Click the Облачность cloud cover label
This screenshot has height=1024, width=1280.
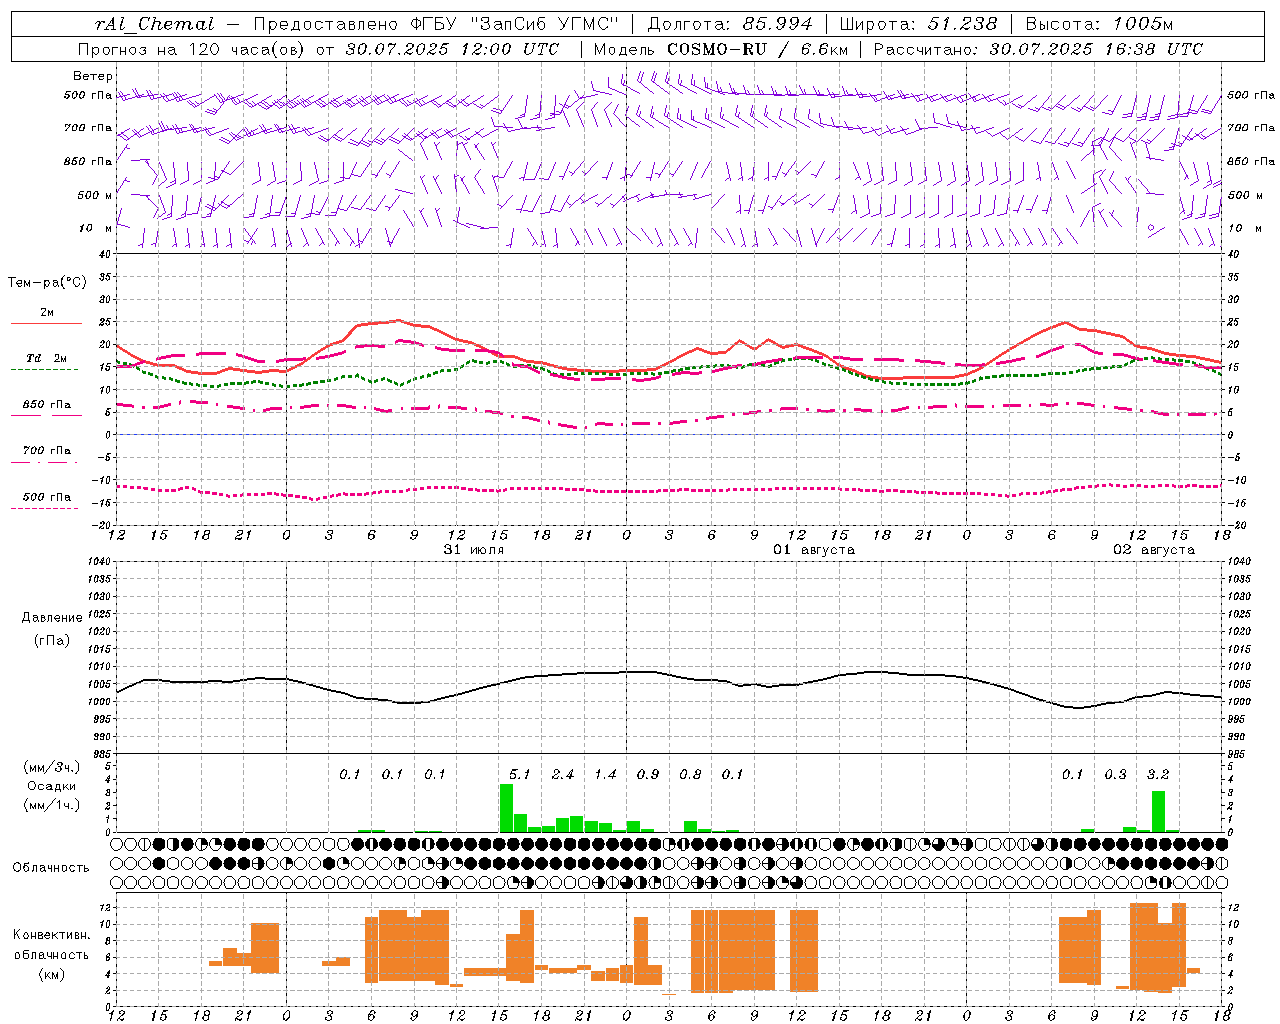(x=51, y=868)
